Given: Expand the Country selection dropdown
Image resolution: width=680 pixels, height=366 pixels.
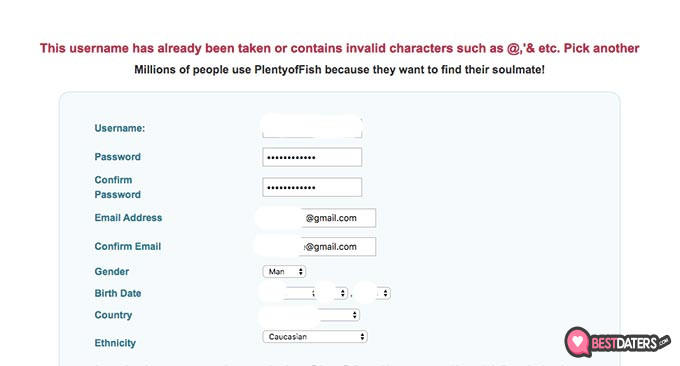Looking at the screenshot, I should [311, 315].
